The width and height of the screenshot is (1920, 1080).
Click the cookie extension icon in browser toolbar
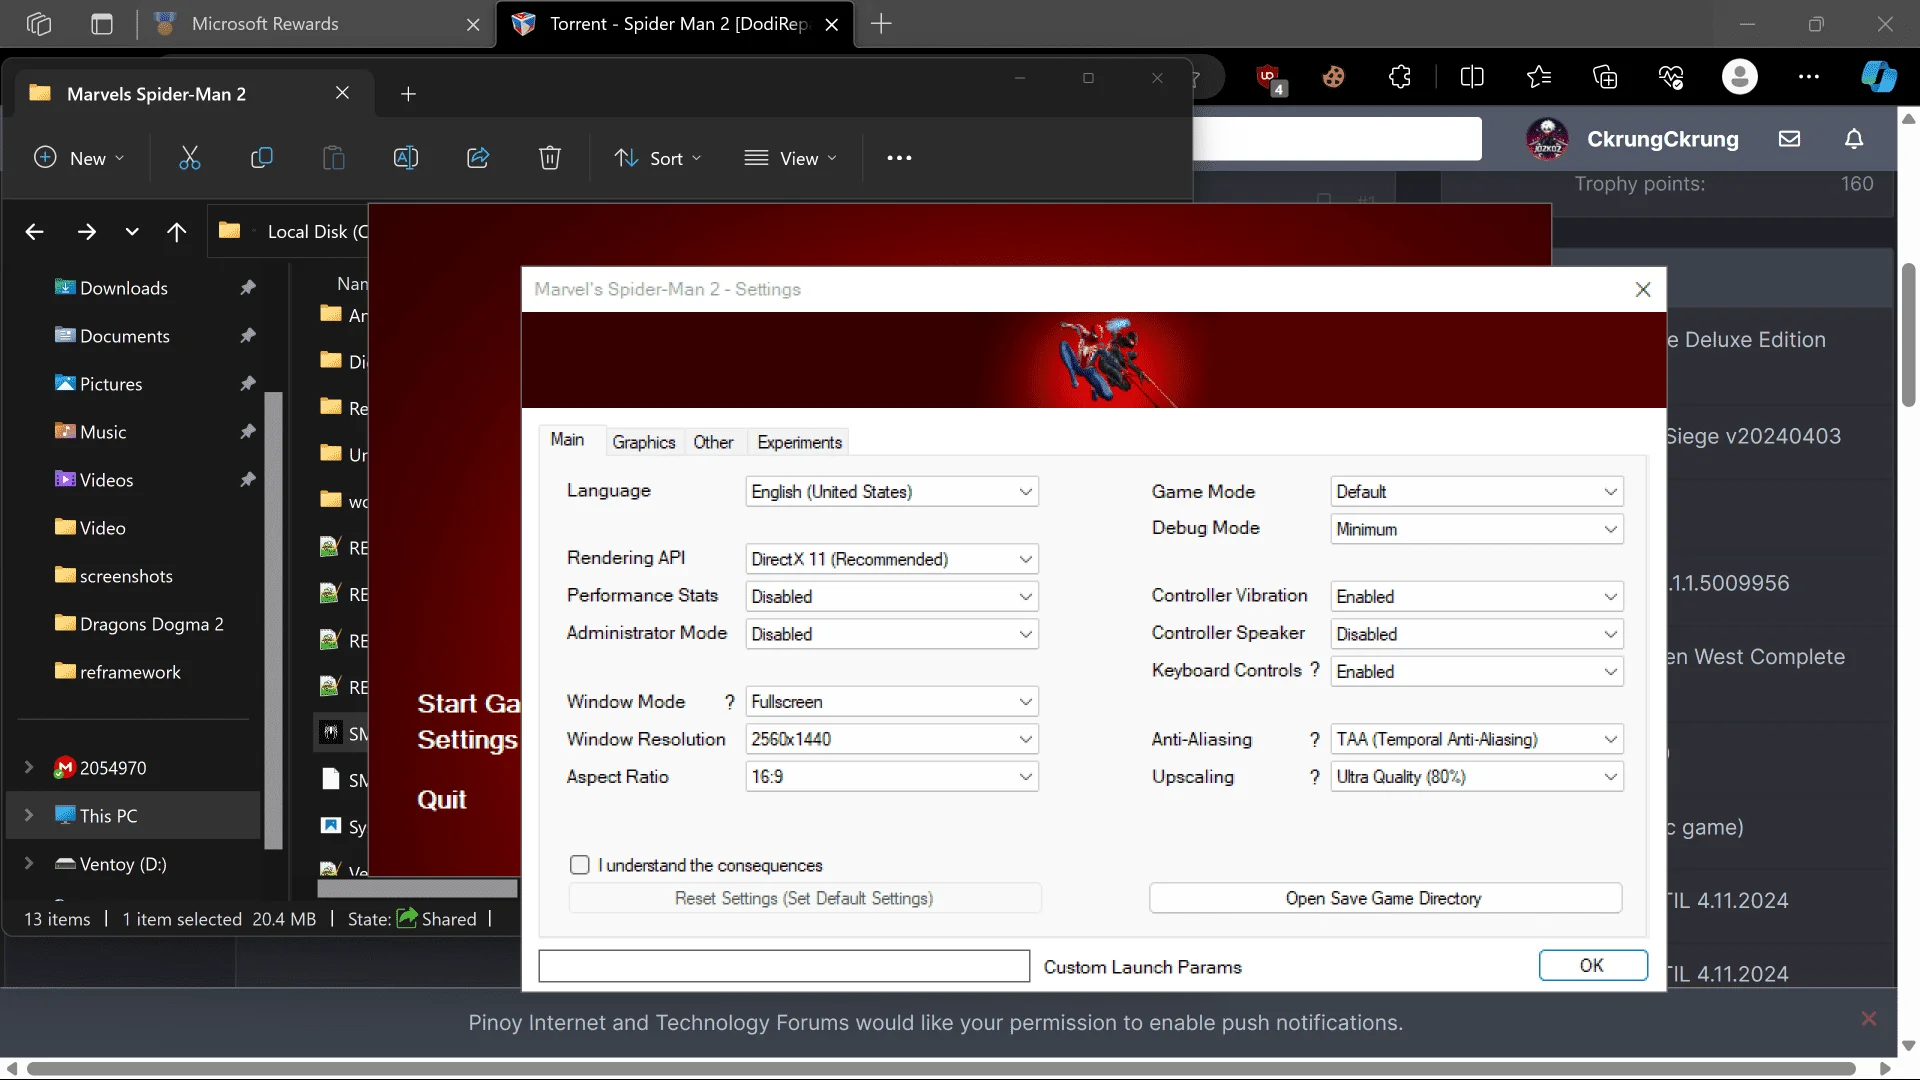coord(1333,77)
